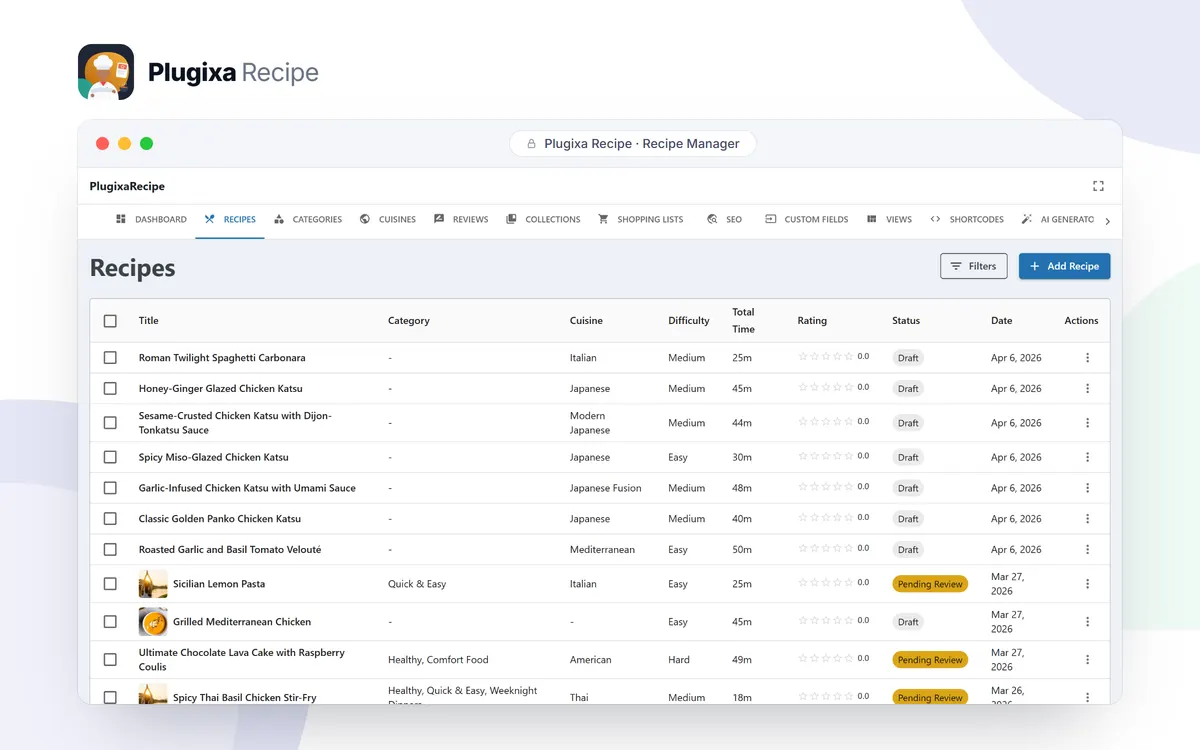This screenshot has height=750, width=1200.
Task: Click the Pending Review badge for Sicilian Lemon Pasta
Action: (930, 584)
